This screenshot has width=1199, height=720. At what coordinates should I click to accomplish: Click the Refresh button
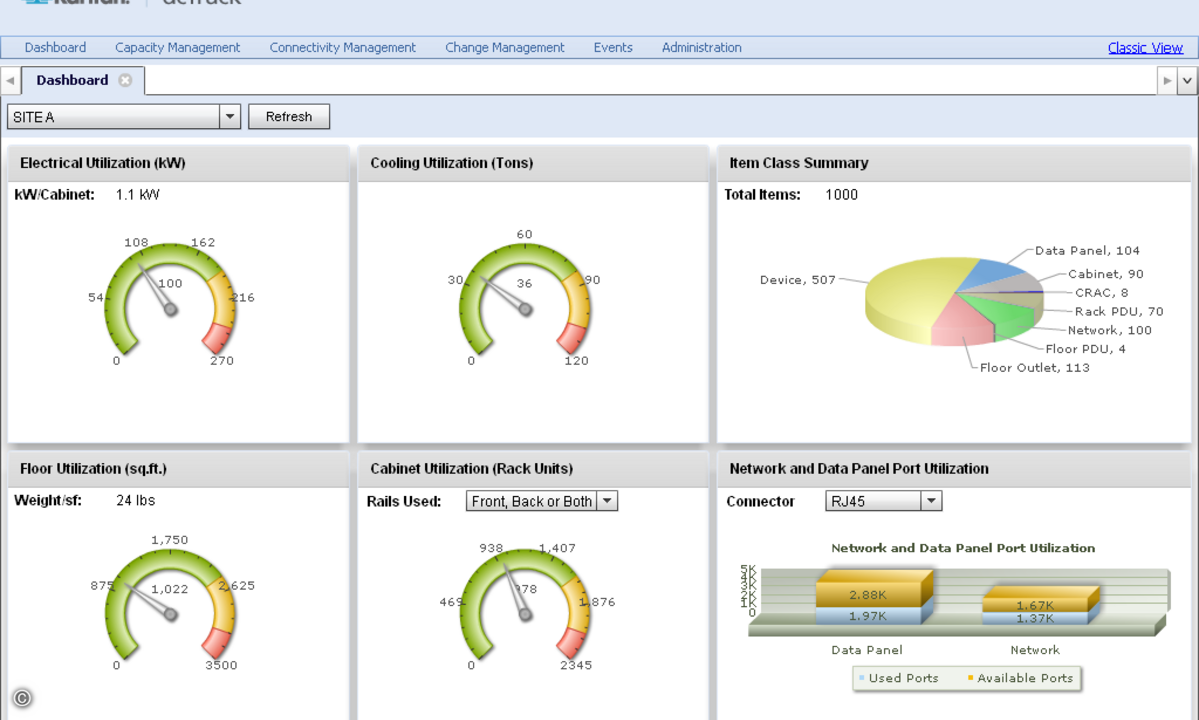tap(289, 117)
